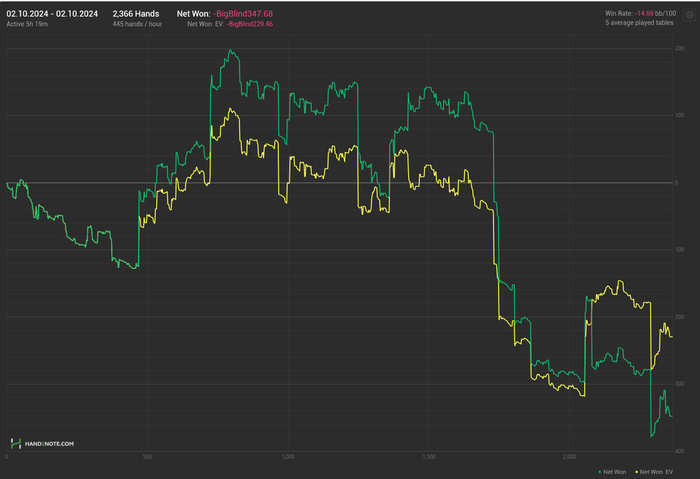The height and width of the screenshot is (479, 700).
Task: Open the graph settings gear icon
Action: [x=690, y=15]
